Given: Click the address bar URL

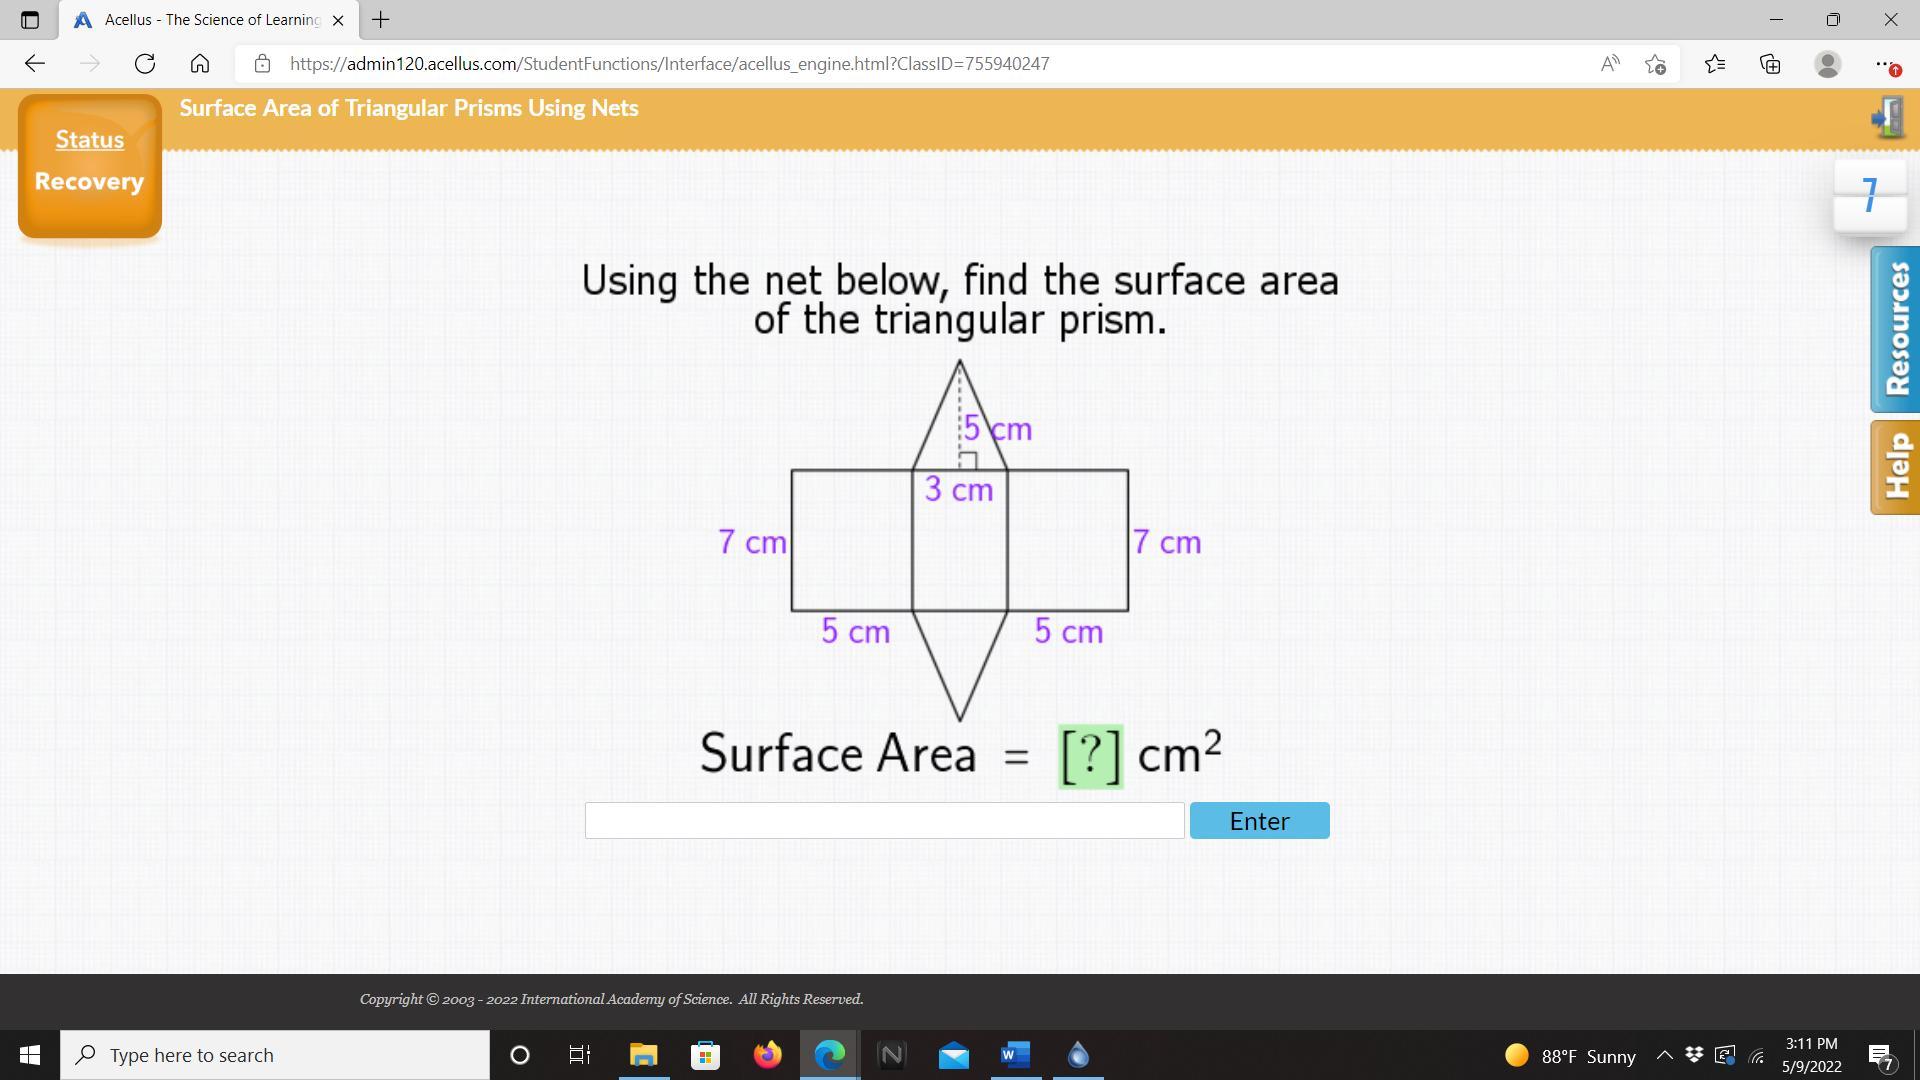Looking at the screenshot, I should coord(669,64).
